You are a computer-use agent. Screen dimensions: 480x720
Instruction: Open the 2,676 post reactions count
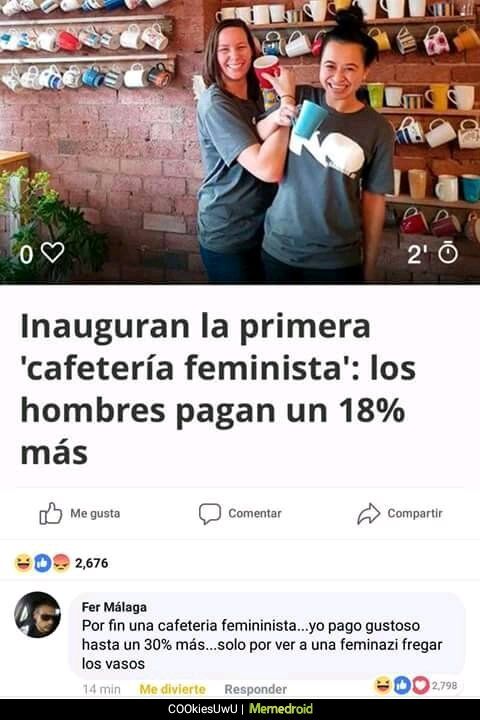click(x=91, y=563)
